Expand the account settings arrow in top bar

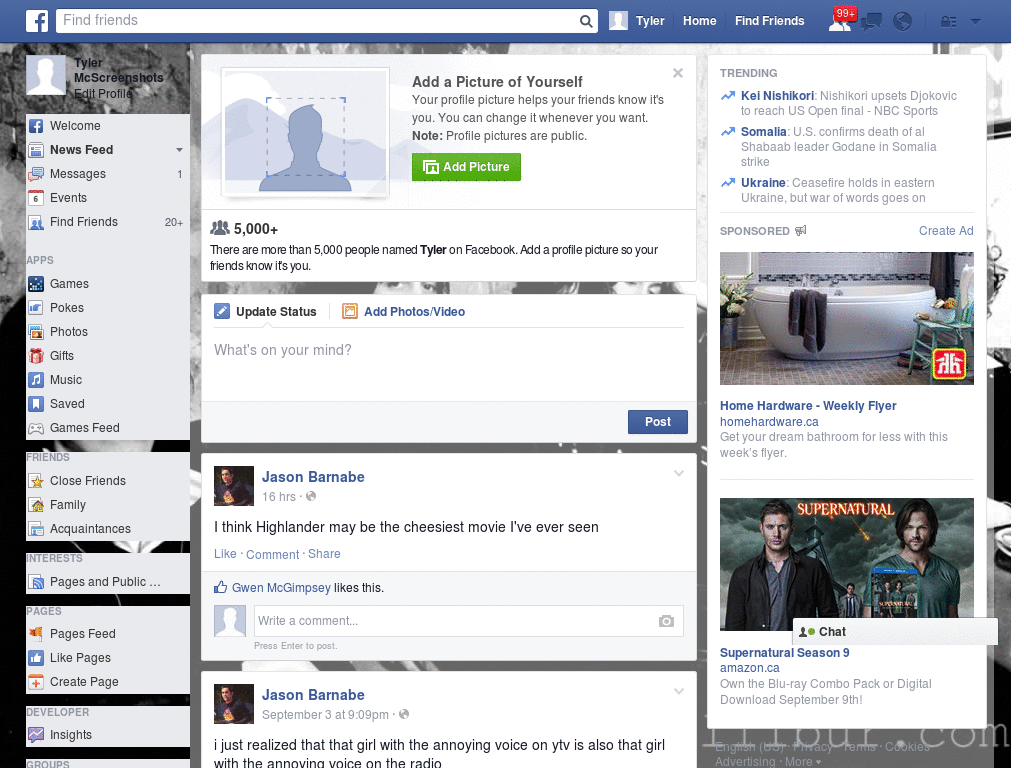pyautogui.click(x=975, y=21)
